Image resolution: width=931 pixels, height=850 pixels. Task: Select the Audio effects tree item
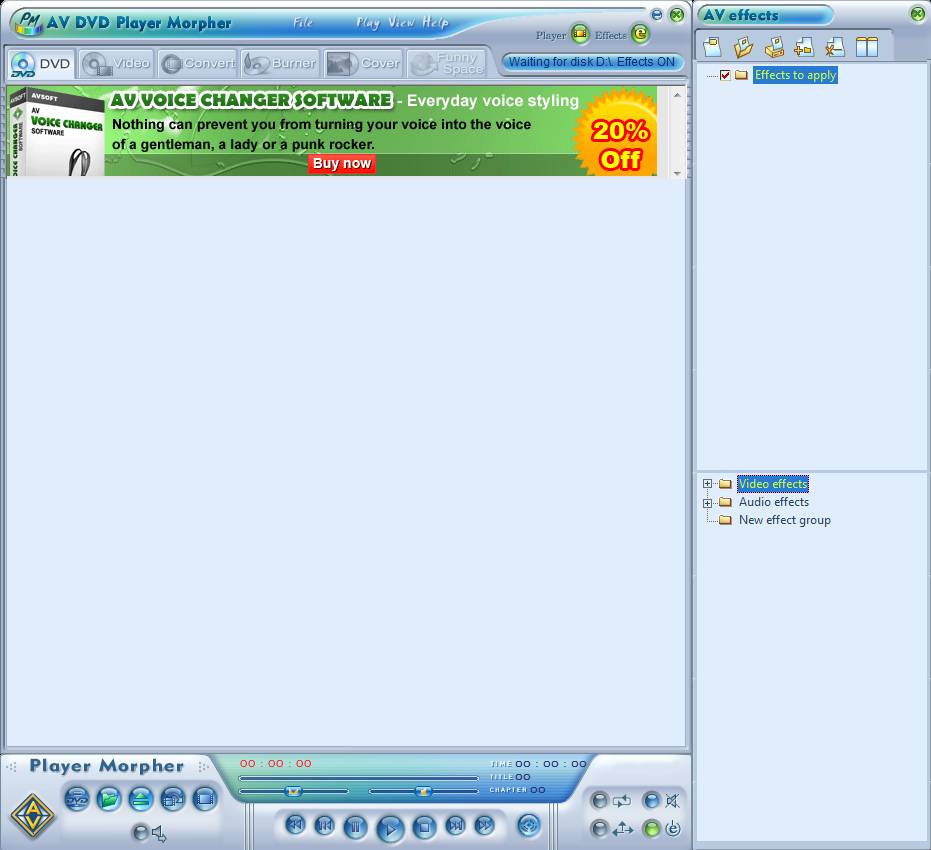pyautogui.click(x=774, y=502)
